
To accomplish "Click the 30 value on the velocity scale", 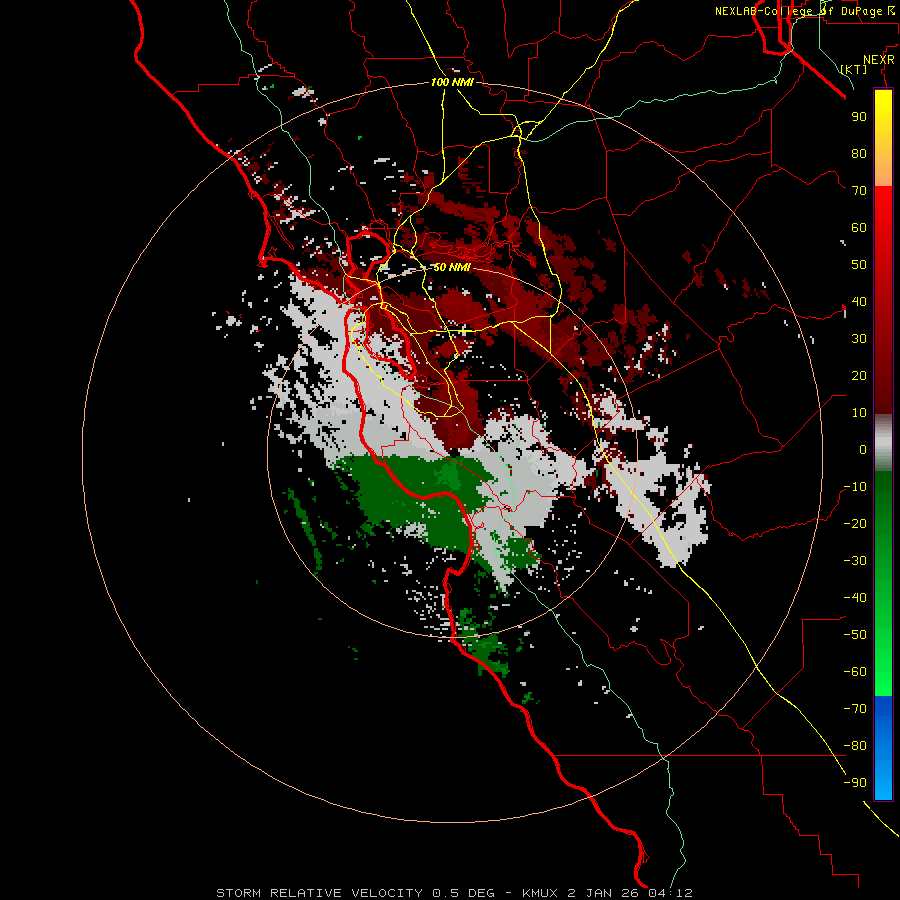I will pos(859,339).
